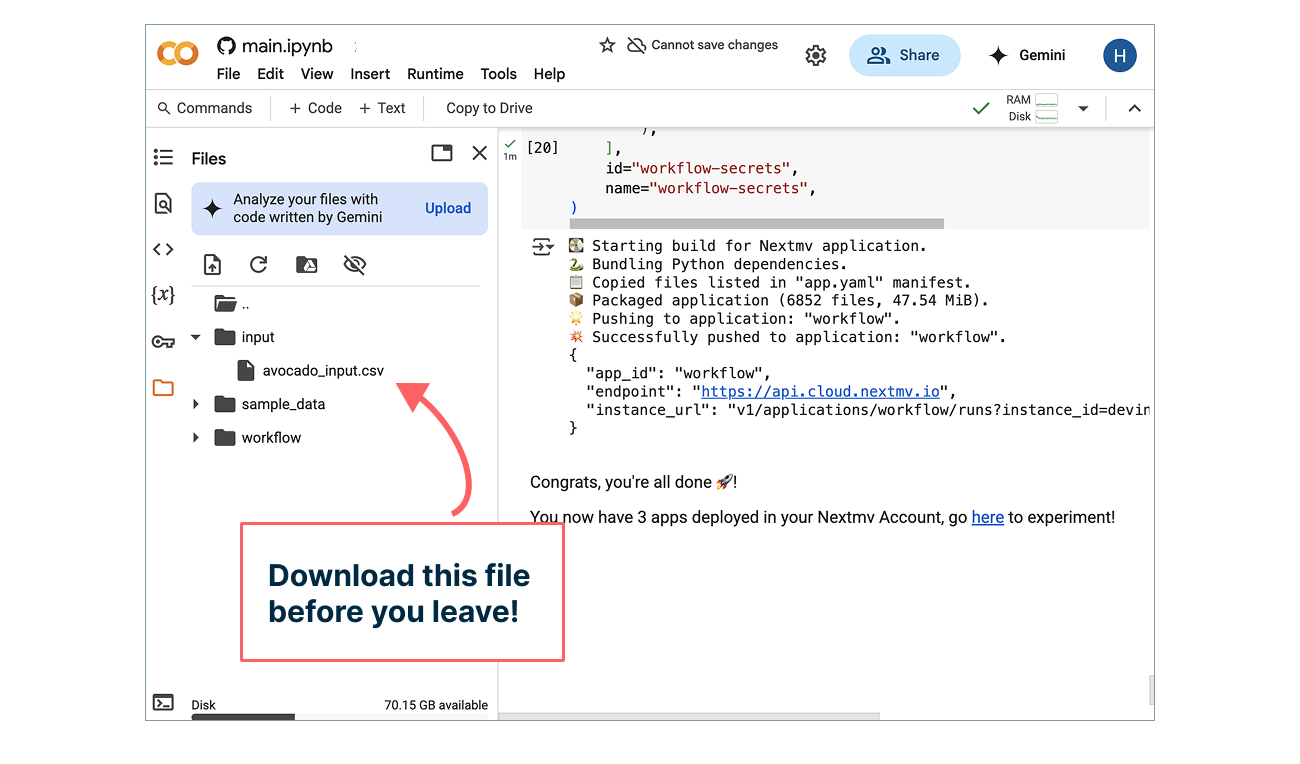This screenshot has height=764, width=1300.
Task: Star the notebook with the star icon
Action: click(607, 45)
